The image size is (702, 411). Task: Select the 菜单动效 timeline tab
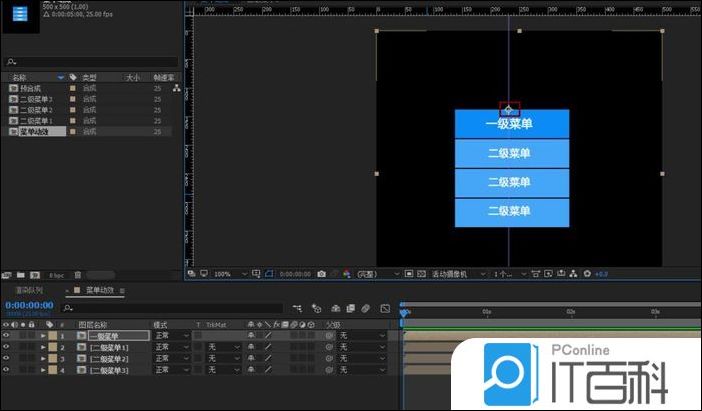click(102, 291)
